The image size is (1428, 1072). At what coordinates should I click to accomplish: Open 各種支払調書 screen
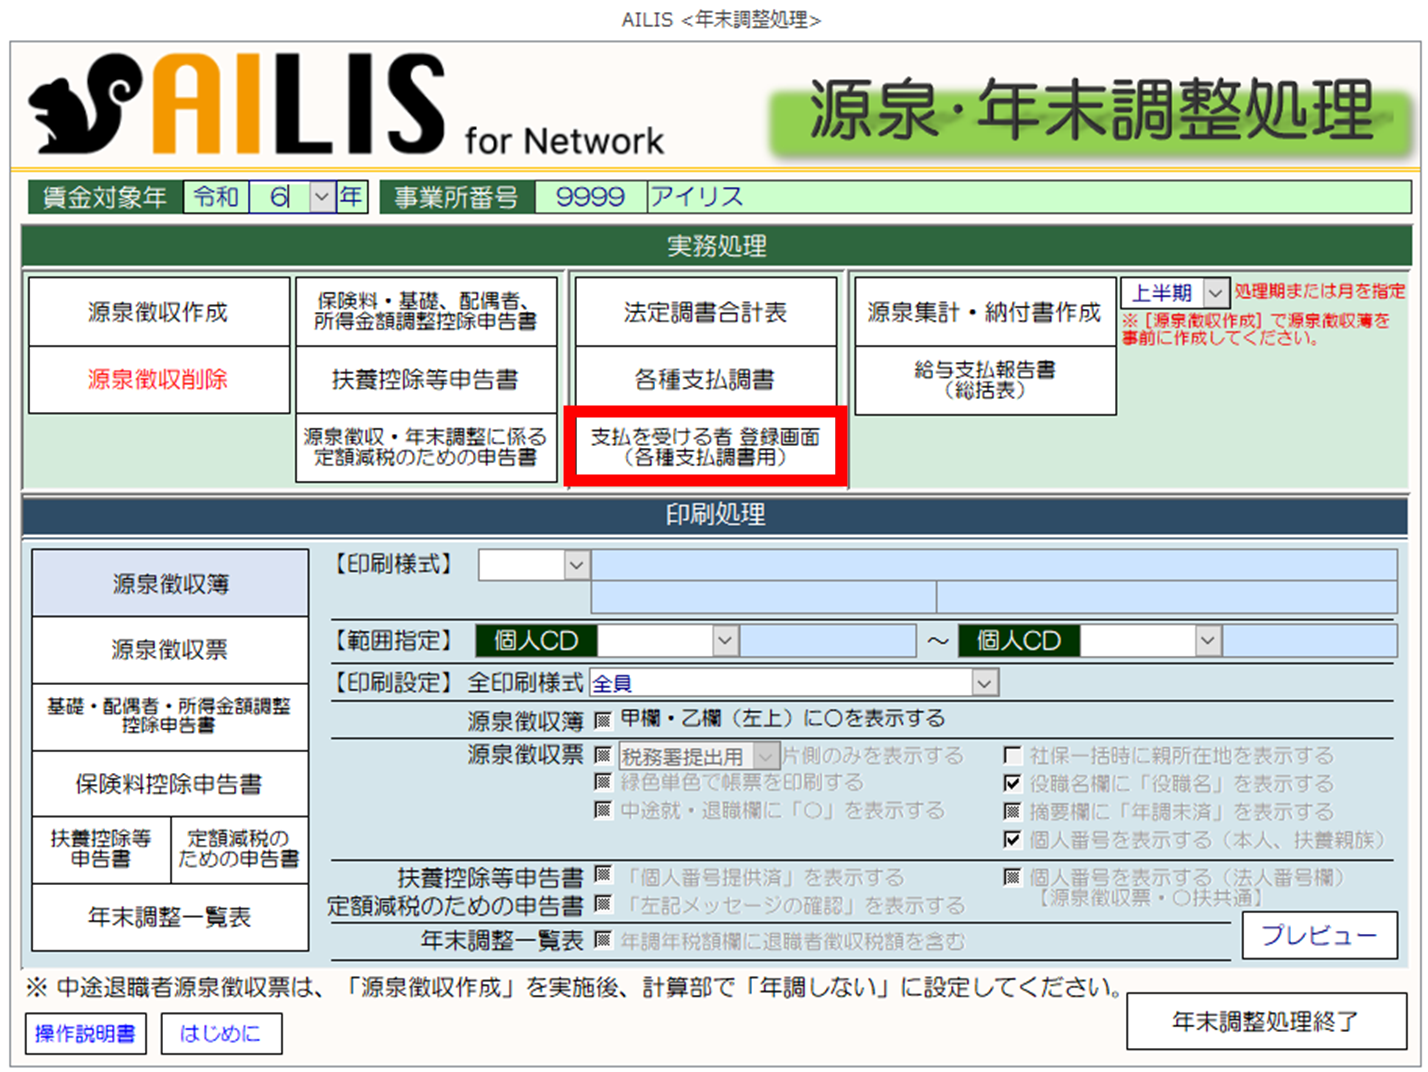point(705,380)
